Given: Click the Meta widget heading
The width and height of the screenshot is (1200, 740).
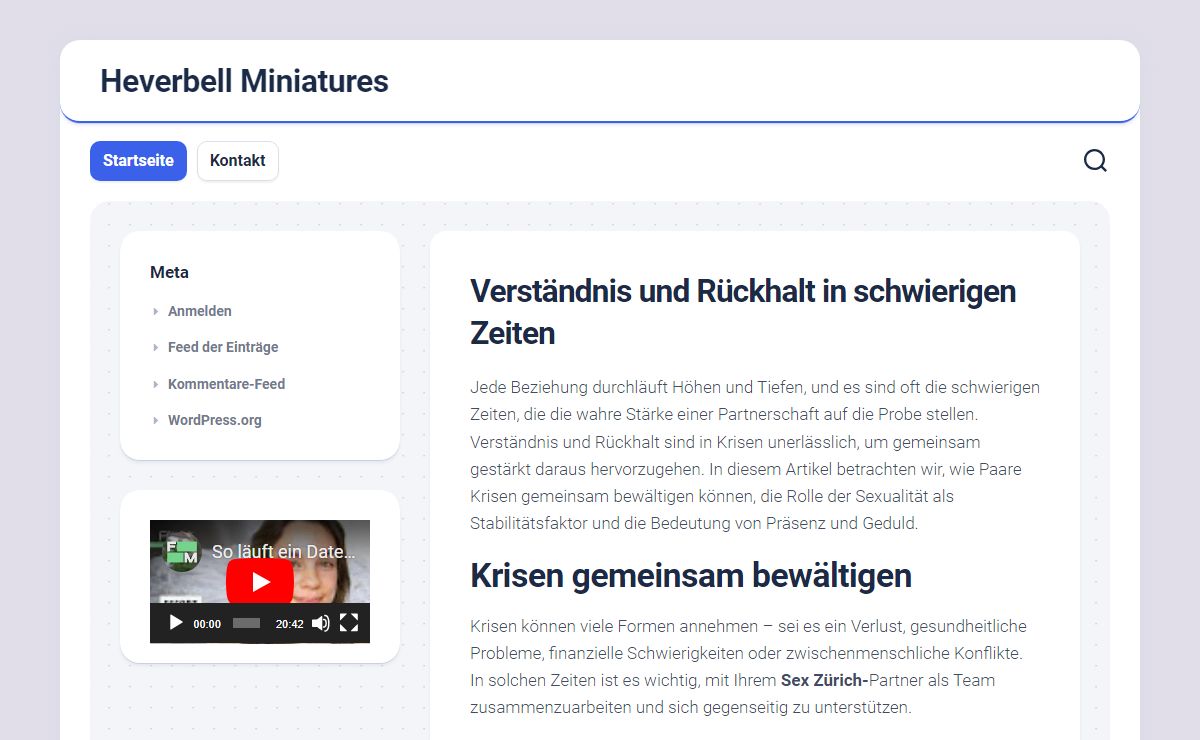Looking at the screenshot, I should pos(169,272).
